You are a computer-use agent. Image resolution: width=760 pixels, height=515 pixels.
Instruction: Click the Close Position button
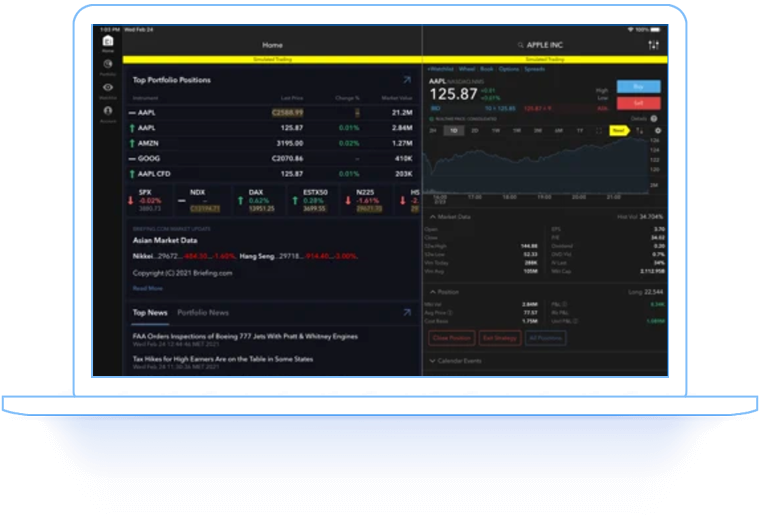(x=451, y=338)
